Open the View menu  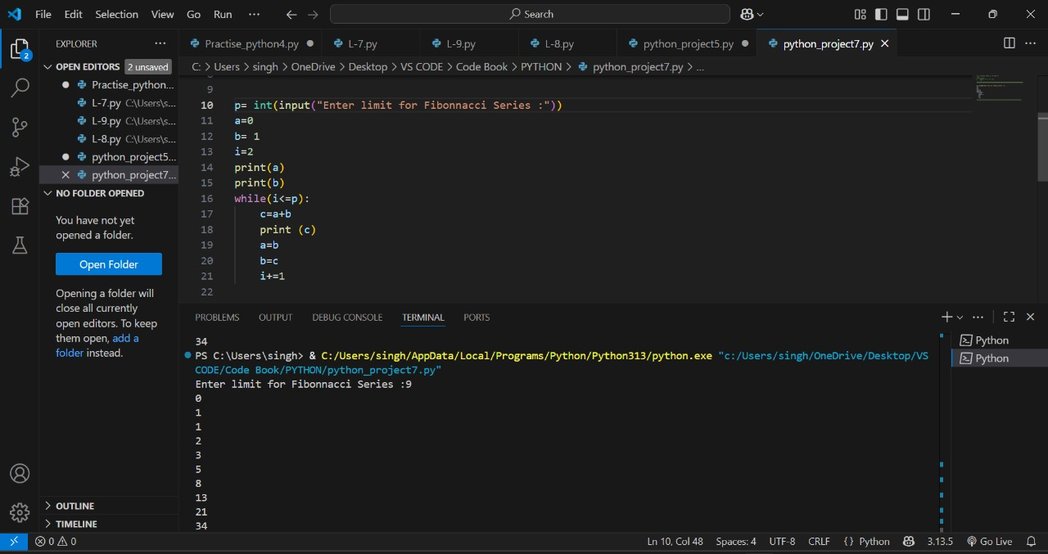[x=162, y=14]
